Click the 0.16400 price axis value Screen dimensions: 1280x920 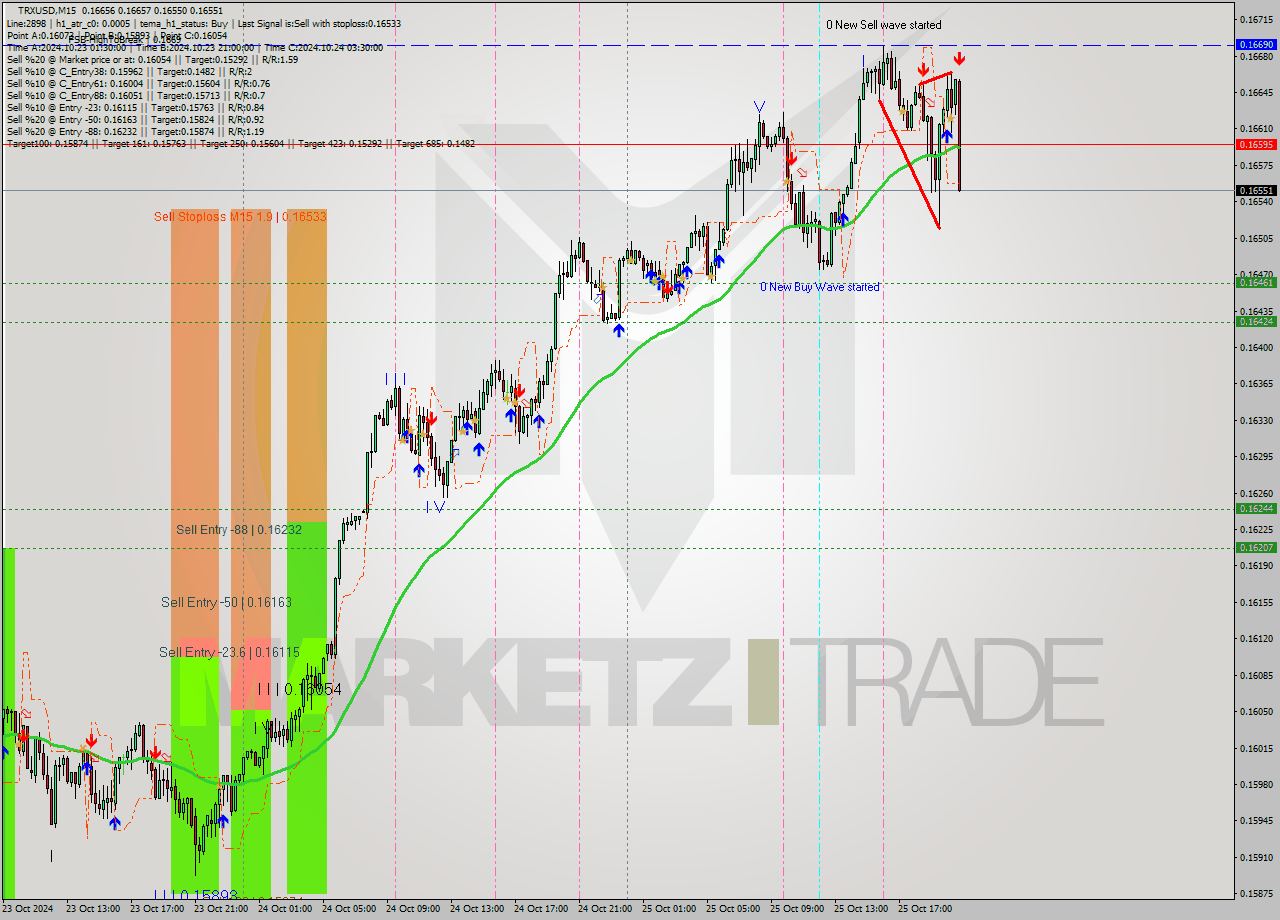coord(1256,347)
